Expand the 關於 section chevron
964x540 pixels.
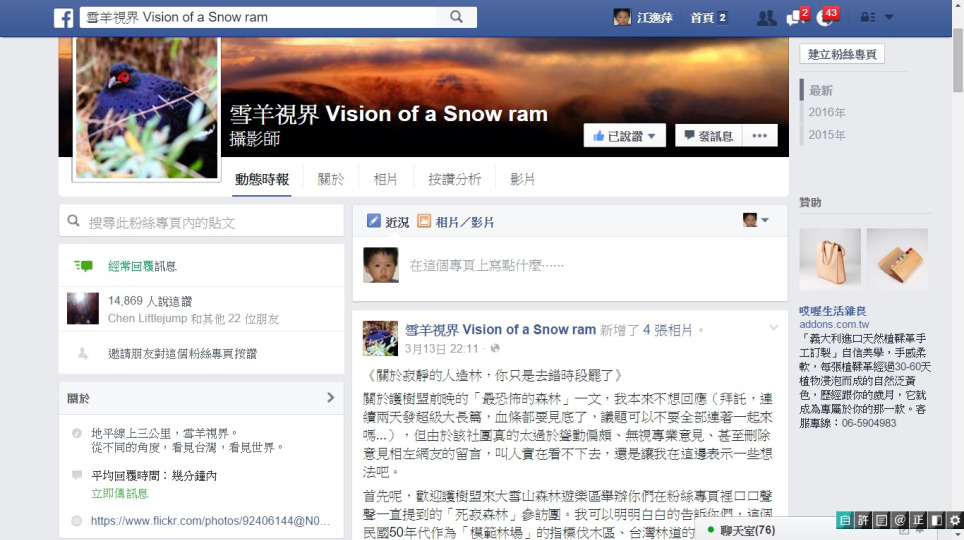pyautogui.click(x=330, y=397)
